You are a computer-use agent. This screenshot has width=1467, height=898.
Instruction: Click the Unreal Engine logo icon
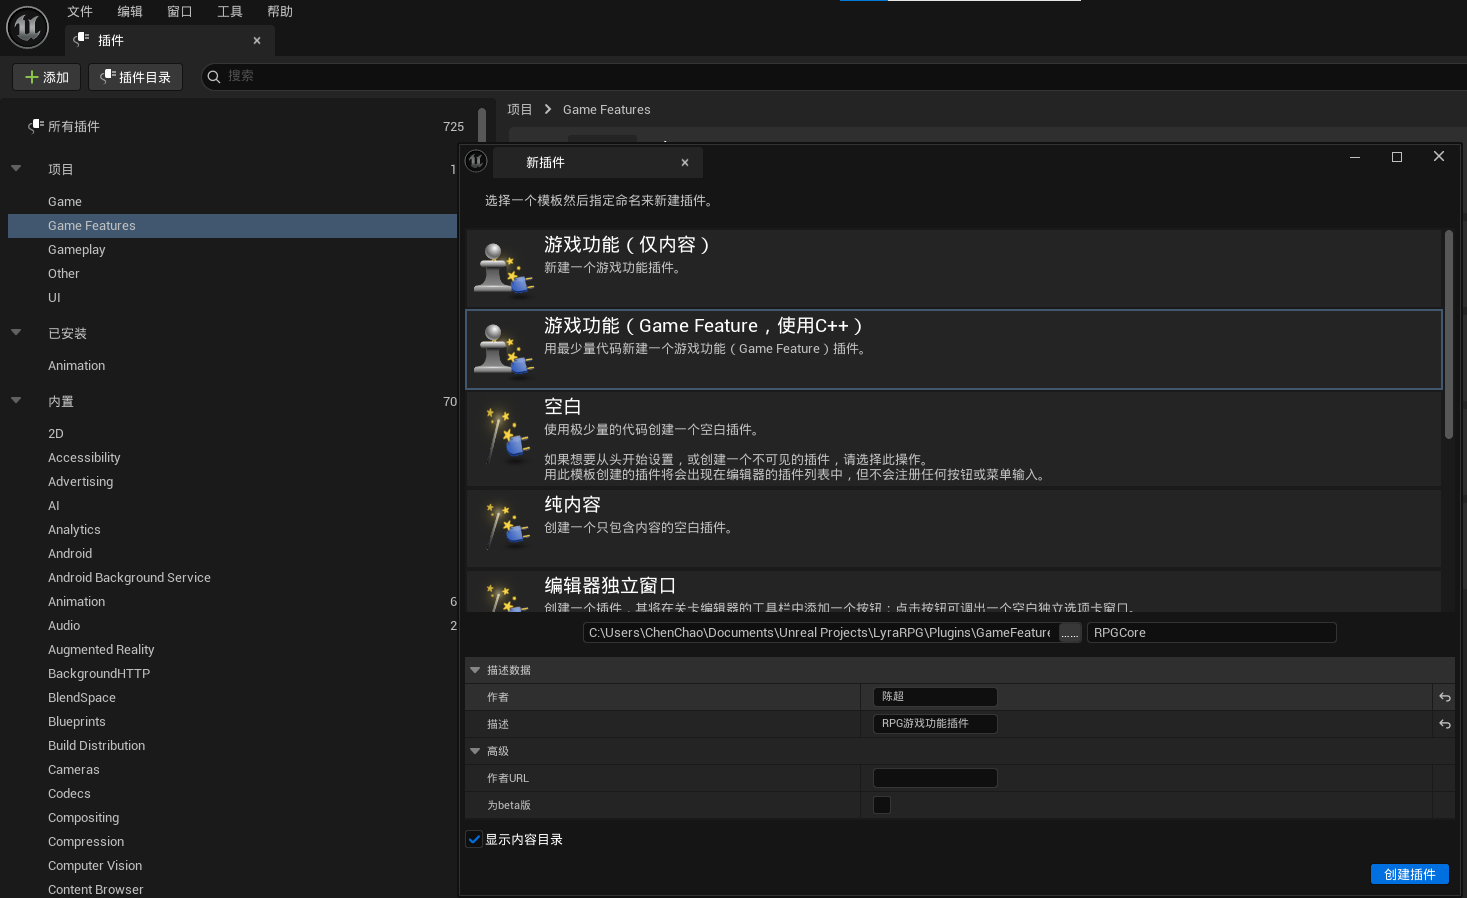pos(28,27)
